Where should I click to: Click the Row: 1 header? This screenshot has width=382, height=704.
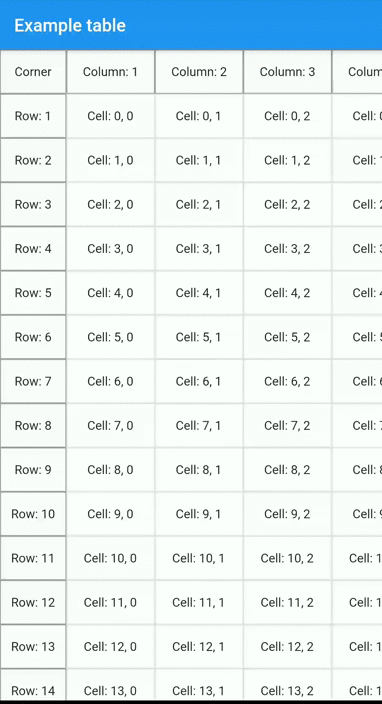pyautogui.click(x=33, y=116)
